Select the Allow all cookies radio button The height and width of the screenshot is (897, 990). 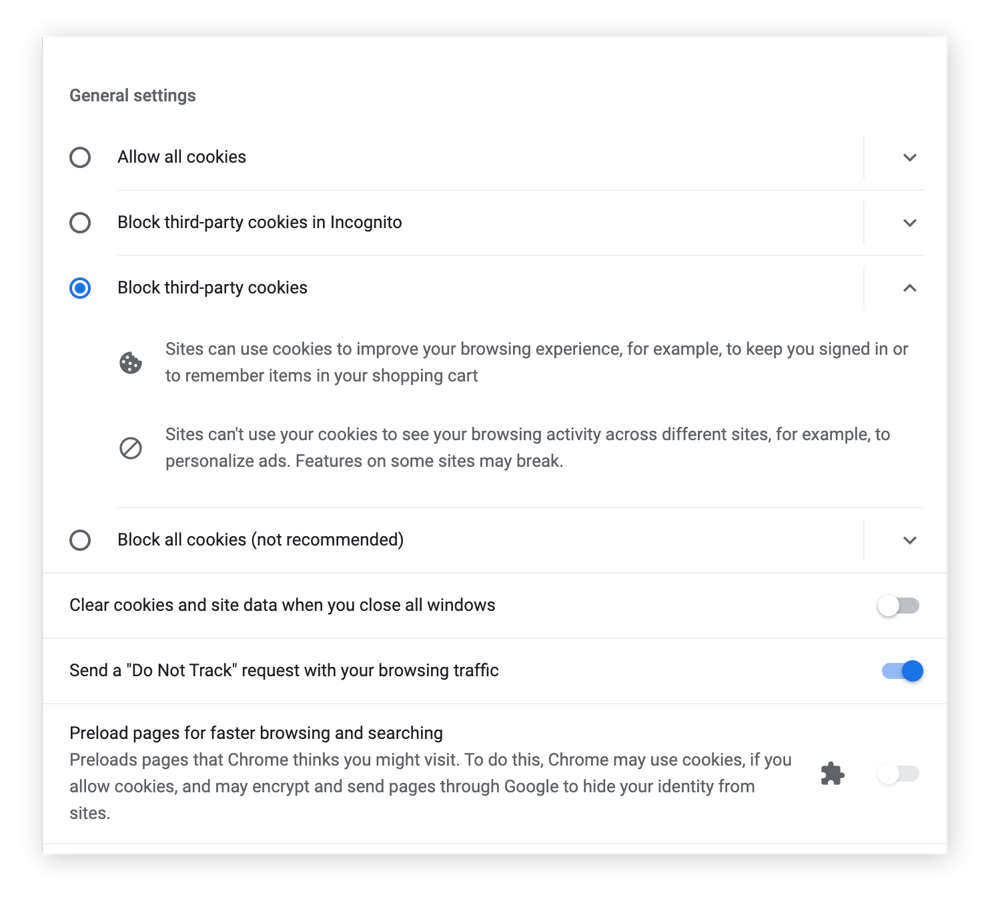tap(80, 157)
